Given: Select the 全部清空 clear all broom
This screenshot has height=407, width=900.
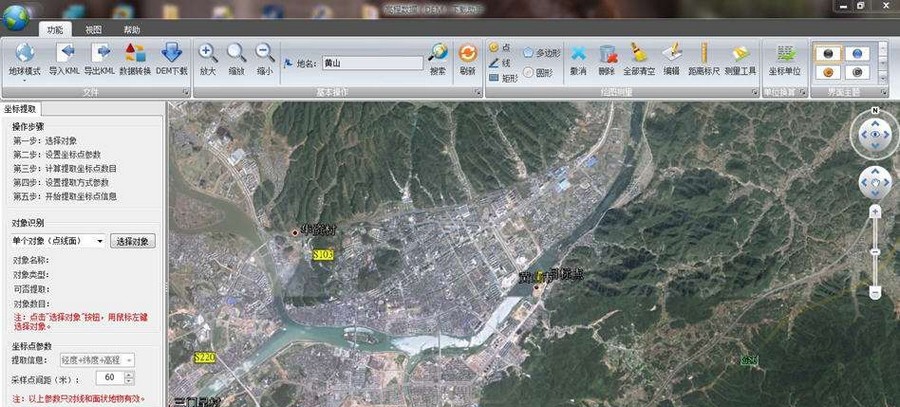Looking at the screenshot, I should [638, 54].
